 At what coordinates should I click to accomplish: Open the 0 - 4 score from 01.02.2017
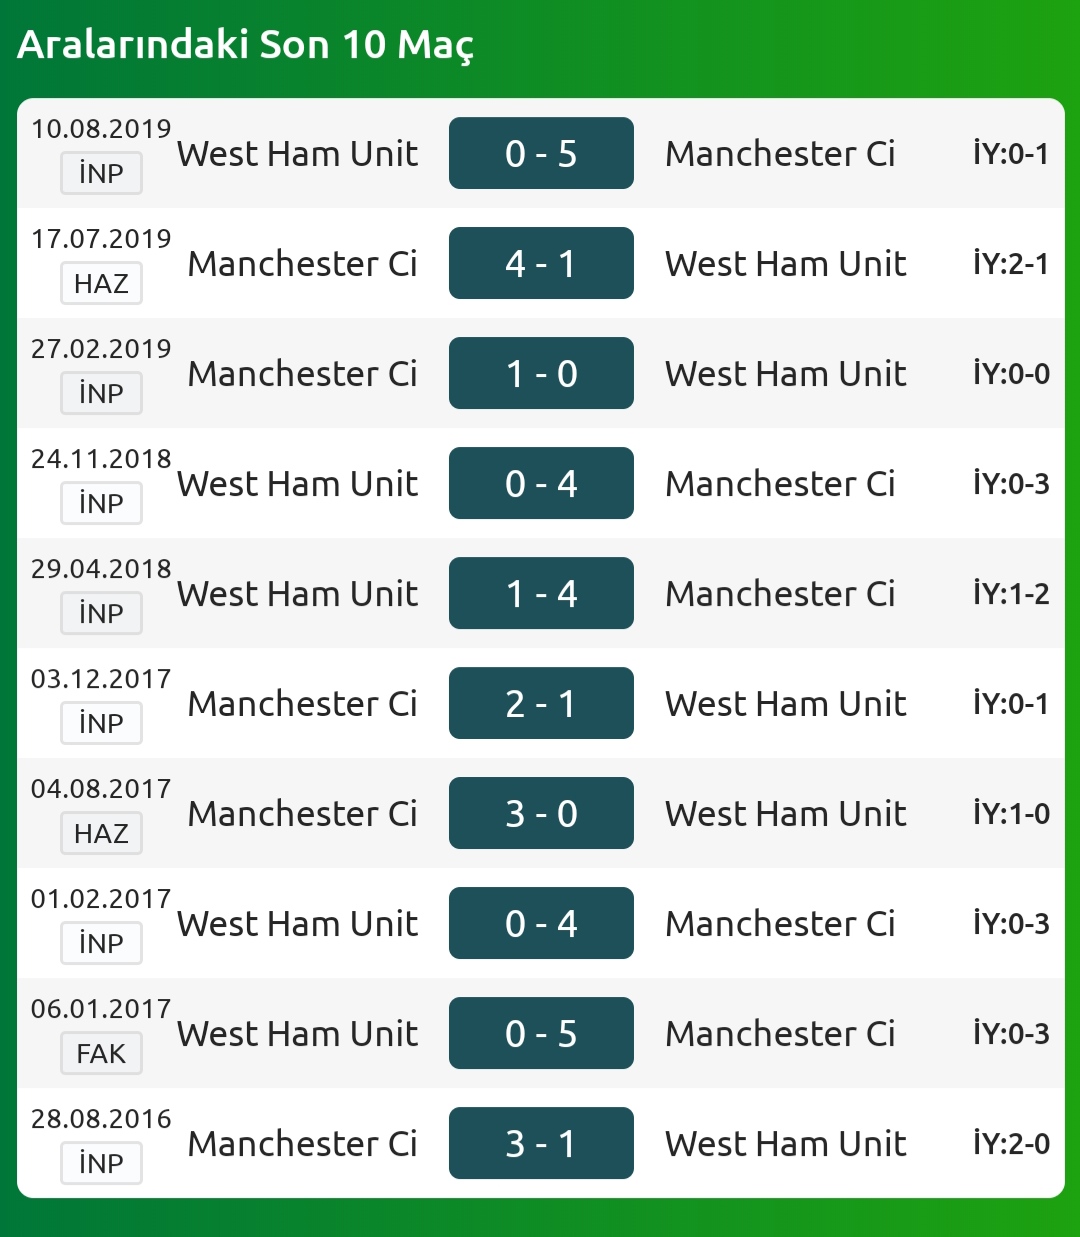541,923
